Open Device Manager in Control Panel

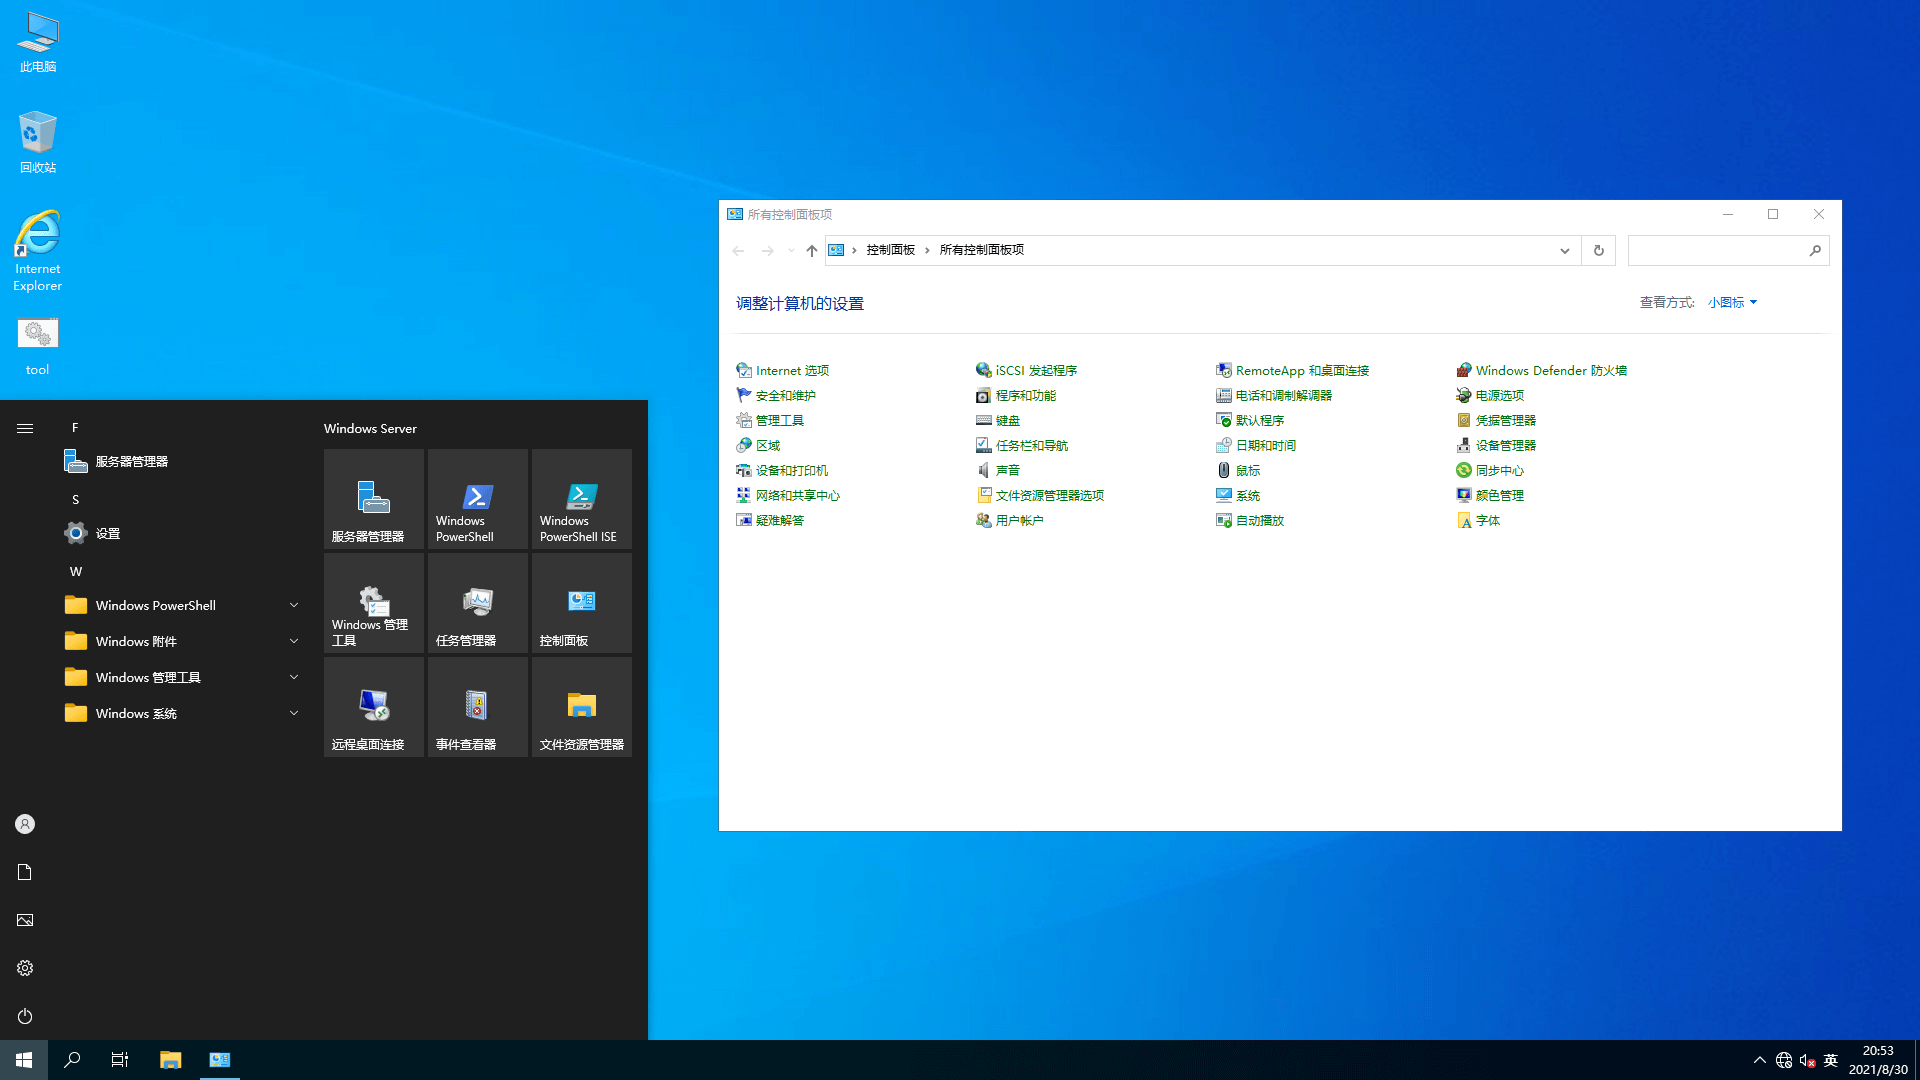pos(1505,445)
